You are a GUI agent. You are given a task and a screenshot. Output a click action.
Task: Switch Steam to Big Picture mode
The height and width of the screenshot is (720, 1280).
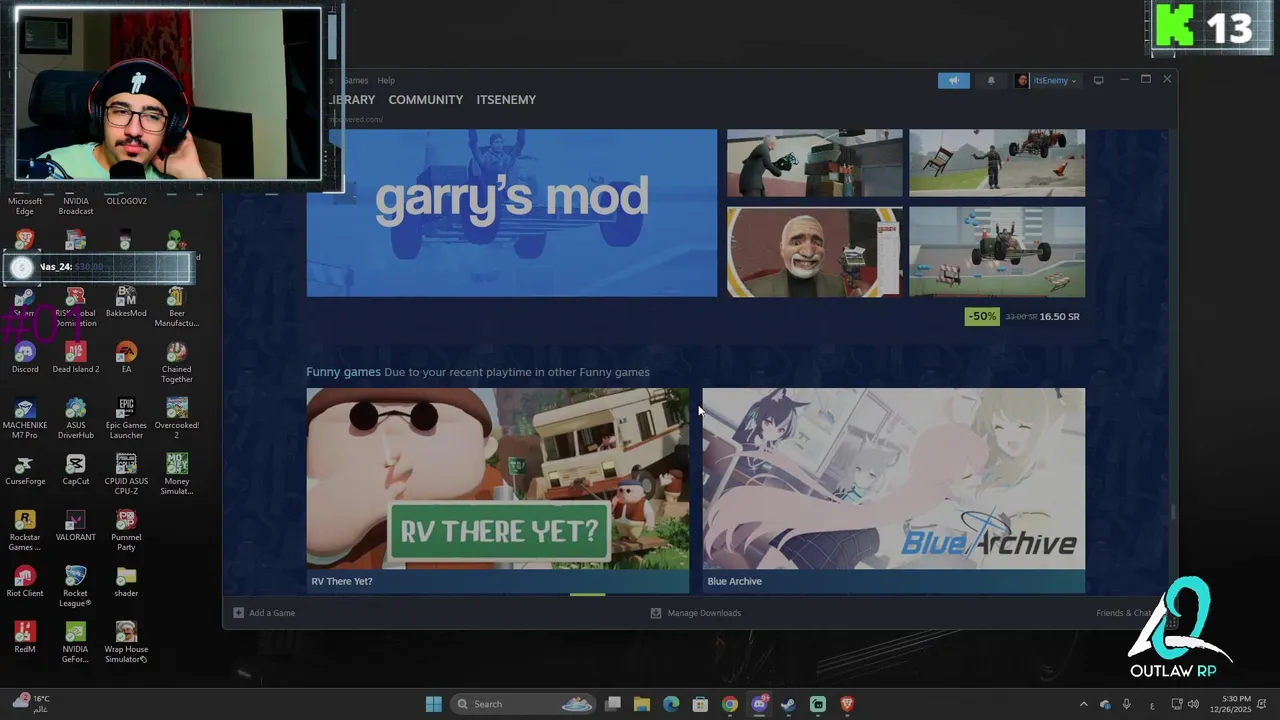[x=1098, y=80]
